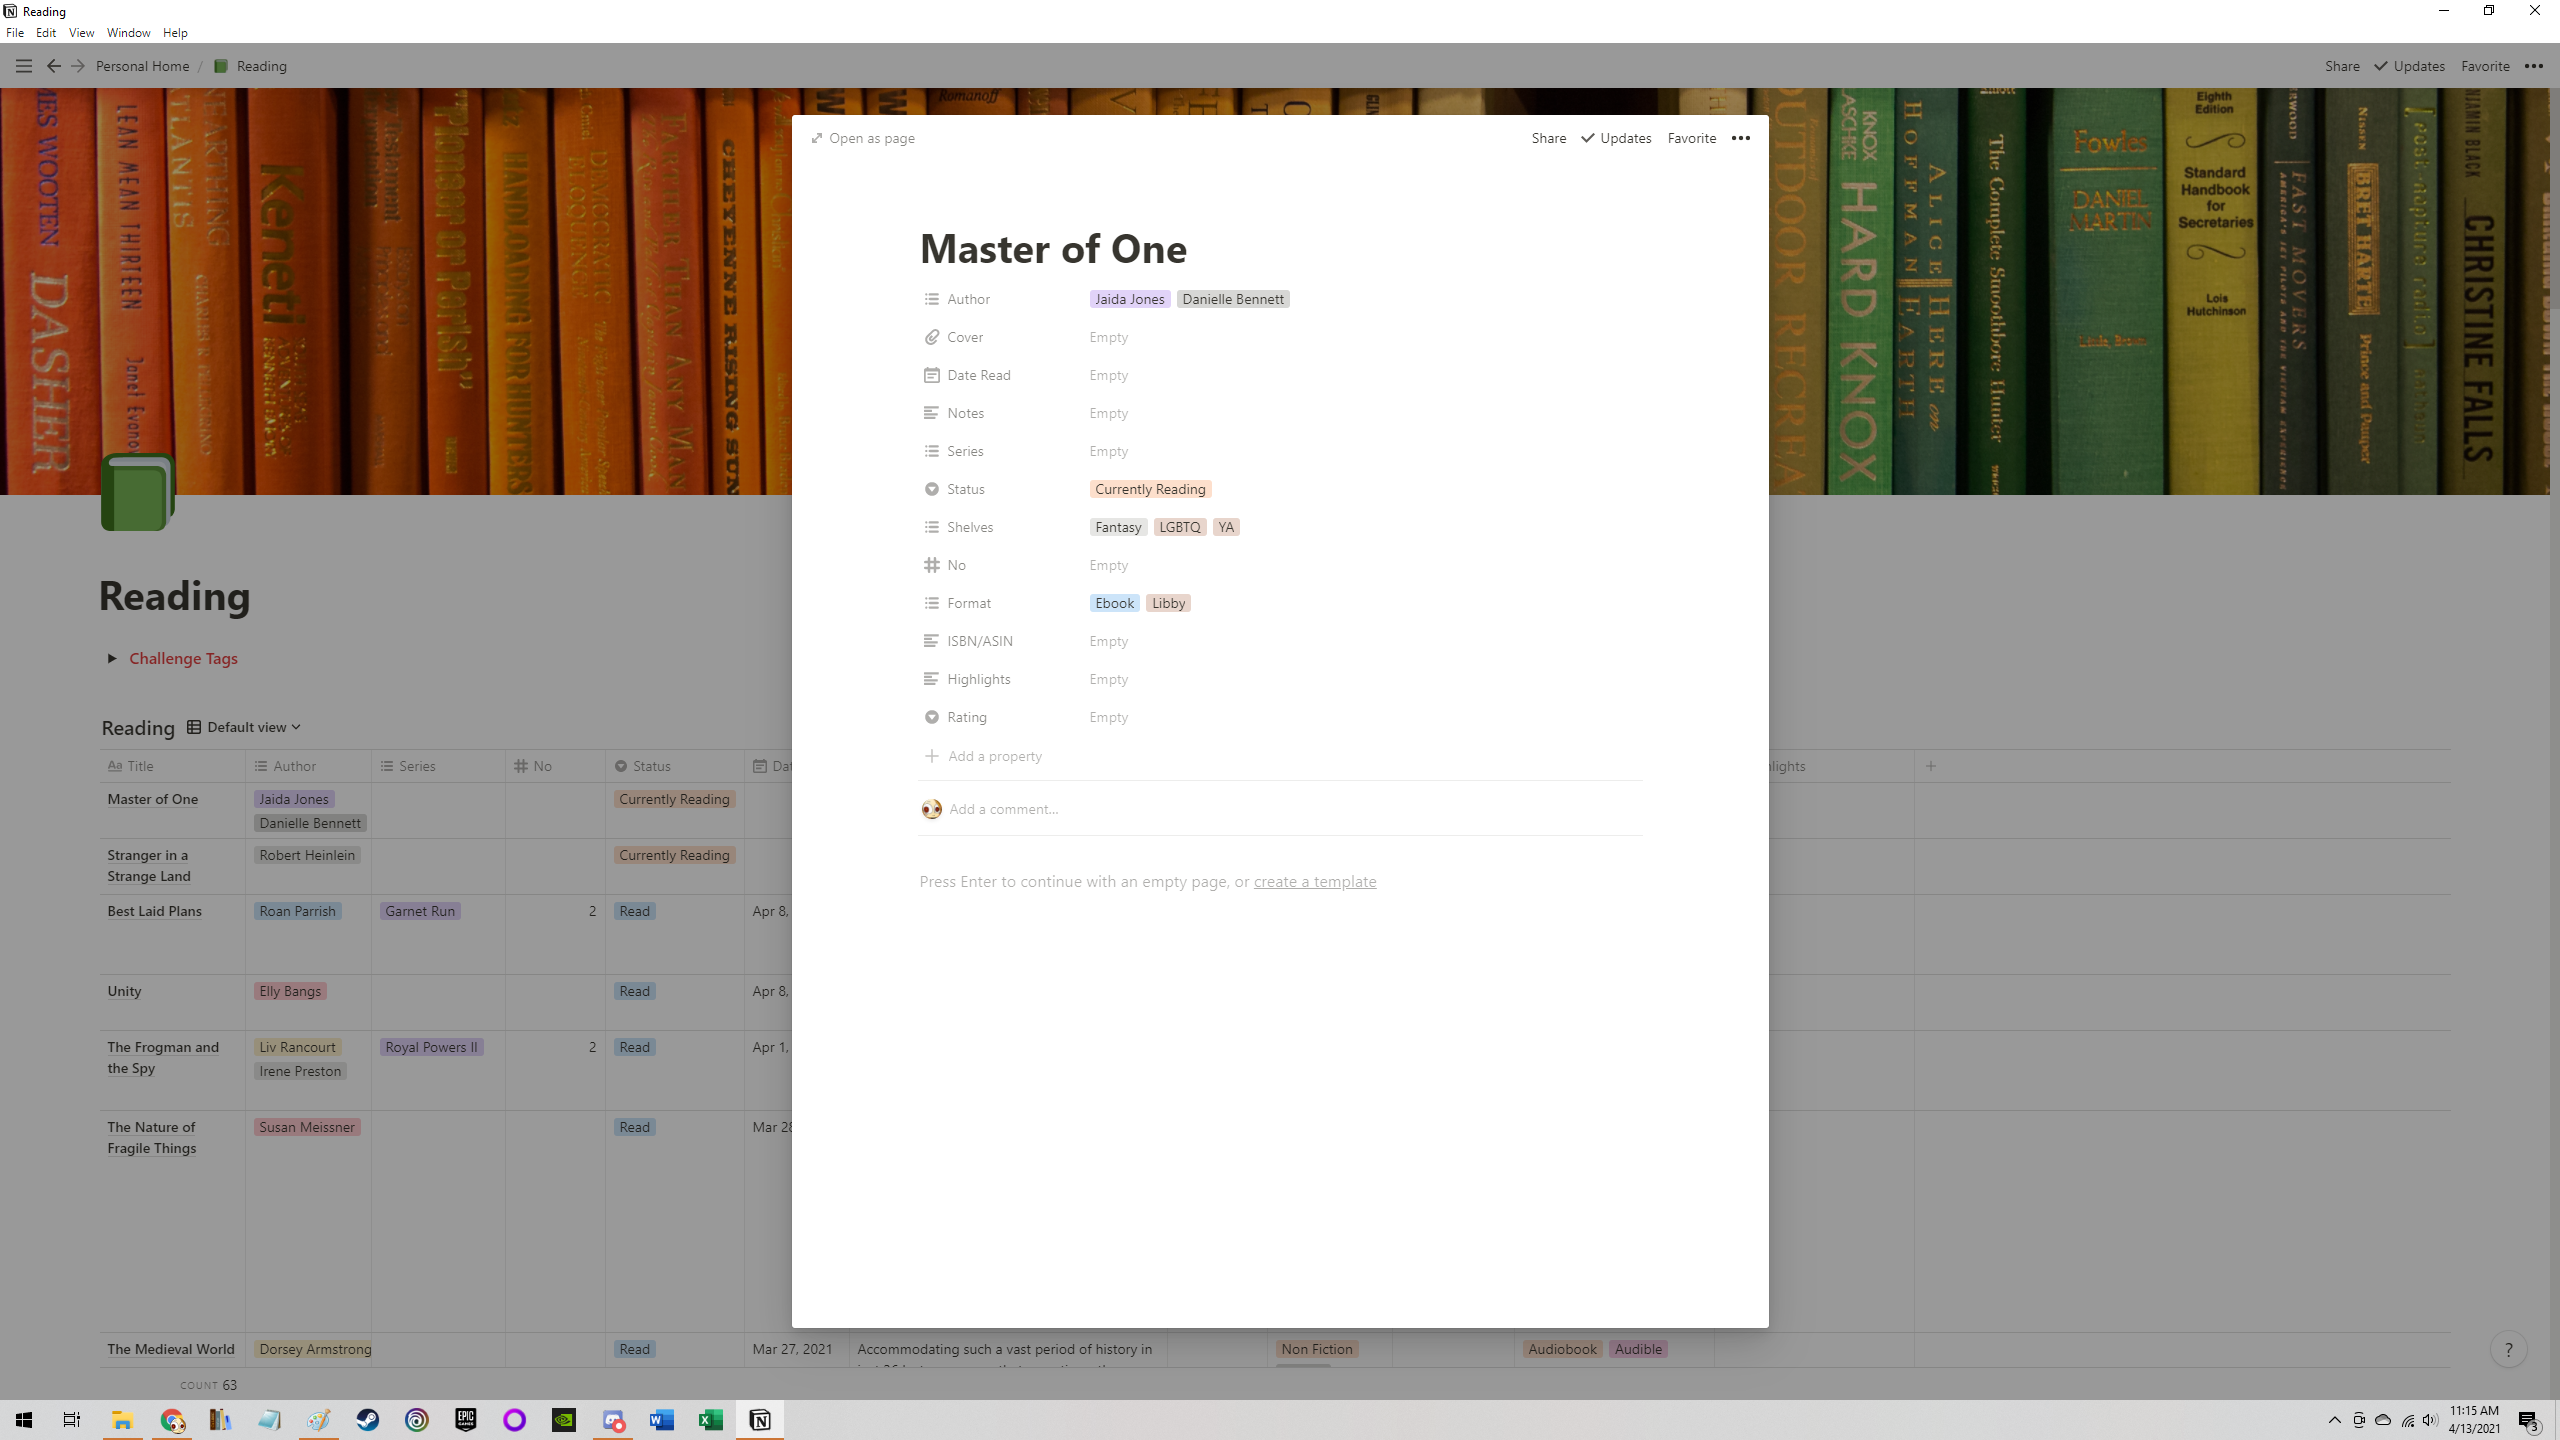Add a new column with plus icon

1931,766
